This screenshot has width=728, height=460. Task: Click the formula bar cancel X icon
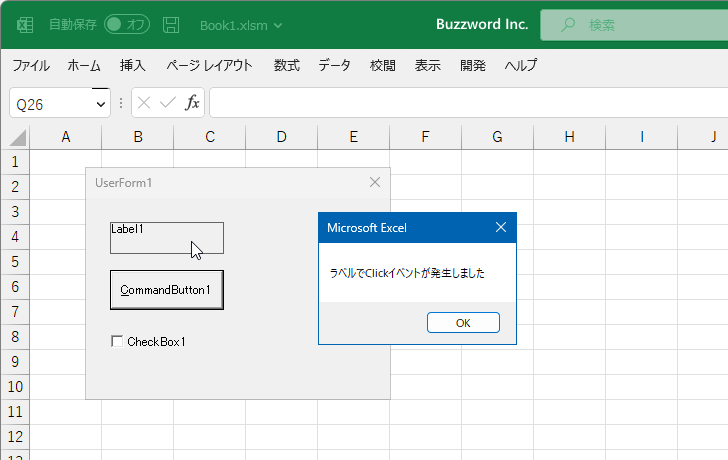coord(144,103)
